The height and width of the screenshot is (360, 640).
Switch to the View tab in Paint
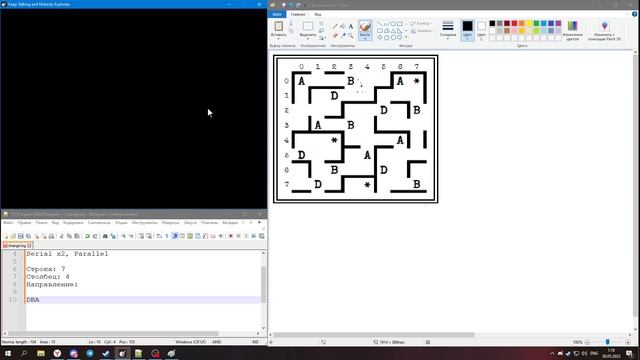318,14
